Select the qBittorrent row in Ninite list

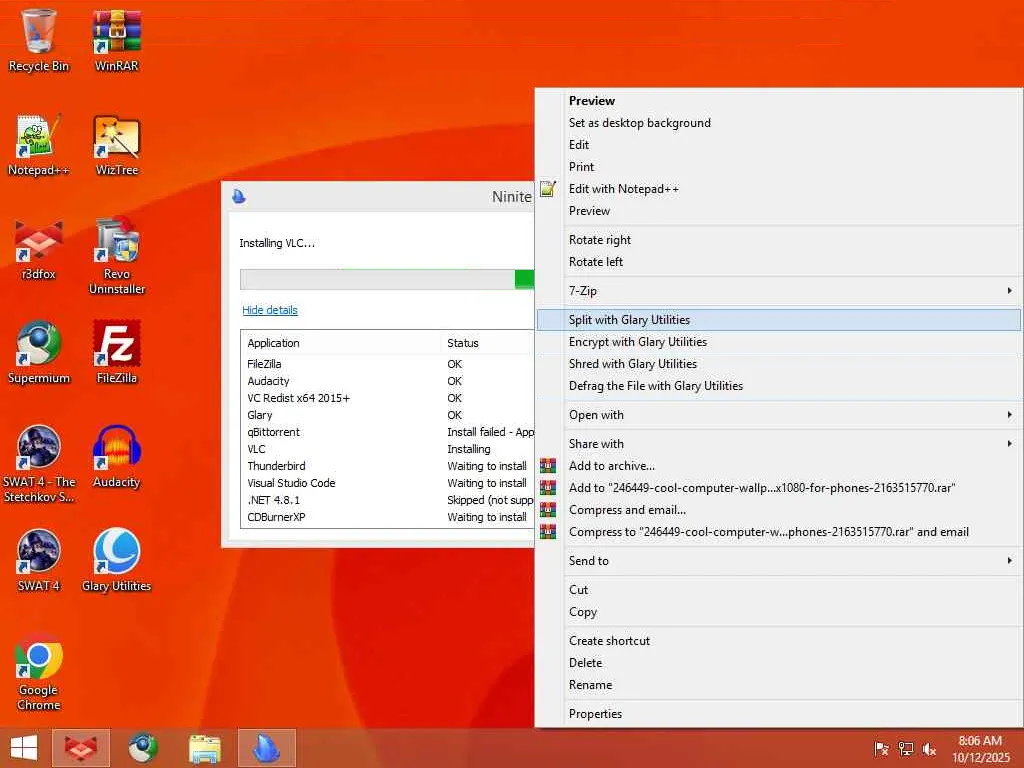(x=388, y=432)
